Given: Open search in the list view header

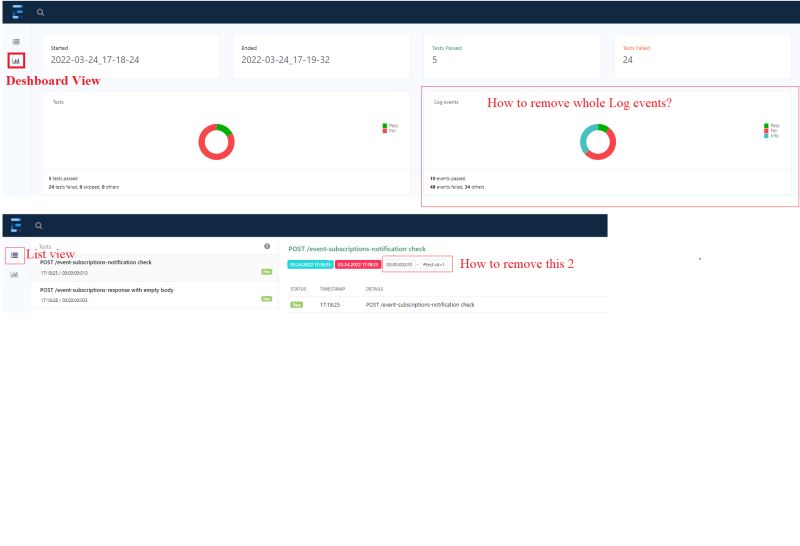Looking at the screenshot, I should click(39, 226).
